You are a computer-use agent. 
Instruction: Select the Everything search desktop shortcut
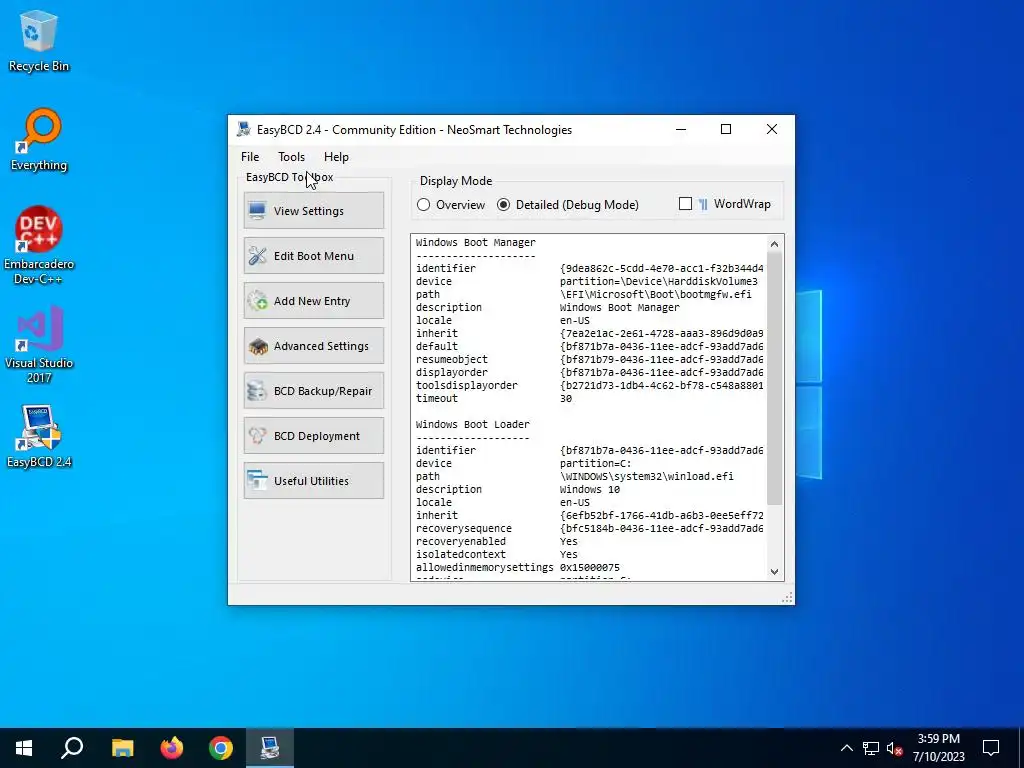point(39,140)
